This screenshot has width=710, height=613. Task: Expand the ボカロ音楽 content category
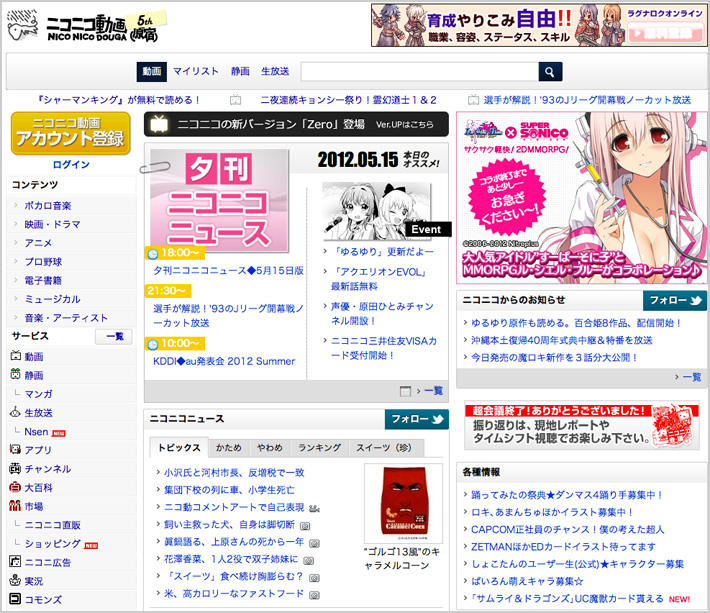point(16,205)
